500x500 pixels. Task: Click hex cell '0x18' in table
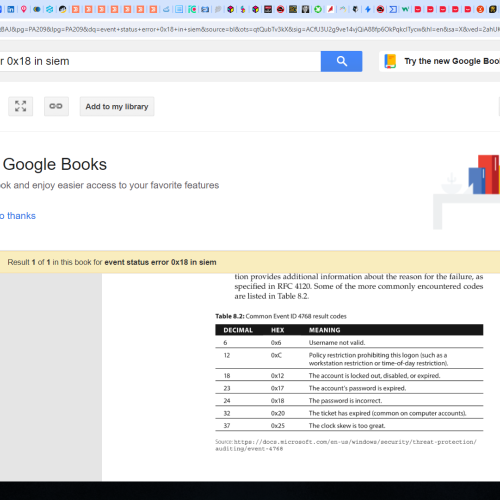[x=277, y=401]
